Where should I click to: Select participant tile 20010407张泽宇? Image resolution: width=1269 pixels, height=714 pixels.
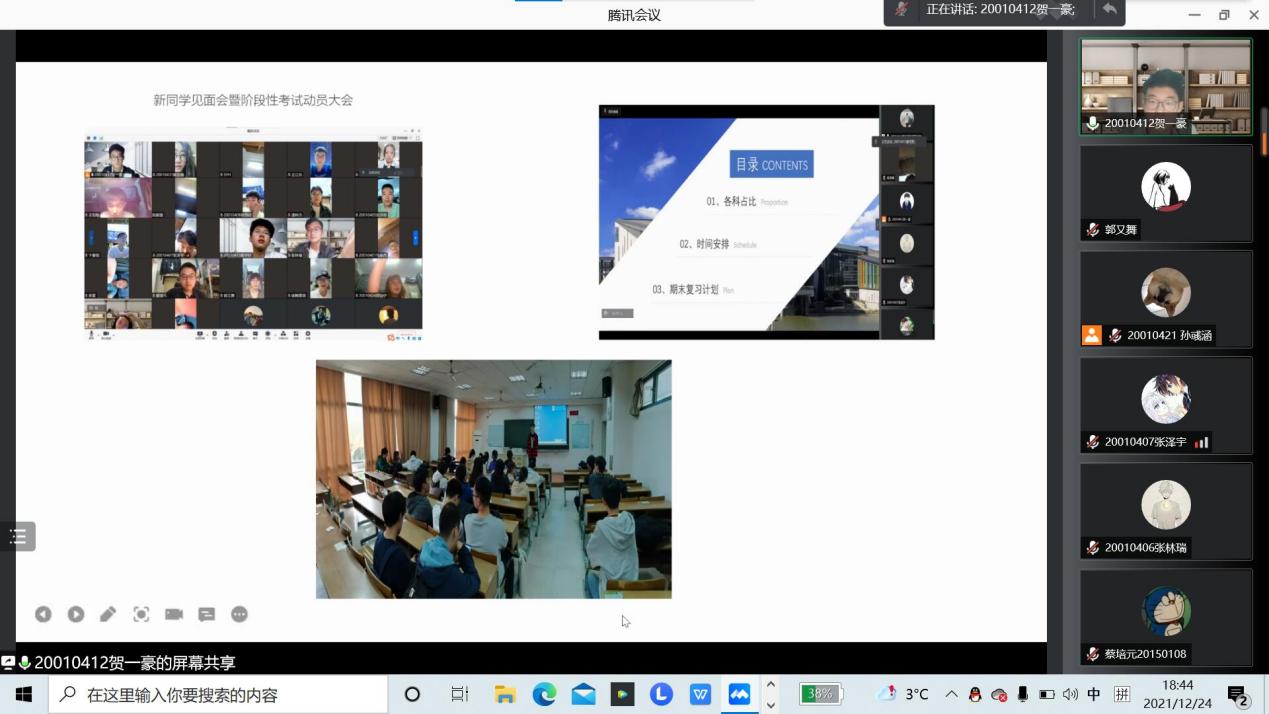click(1166, 405)
